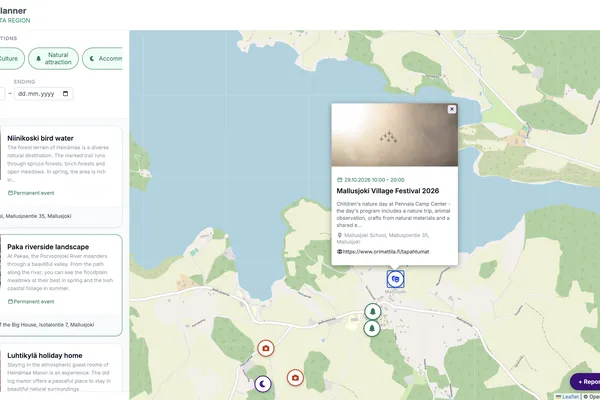Click the festival popup photo

coord(395,135)
